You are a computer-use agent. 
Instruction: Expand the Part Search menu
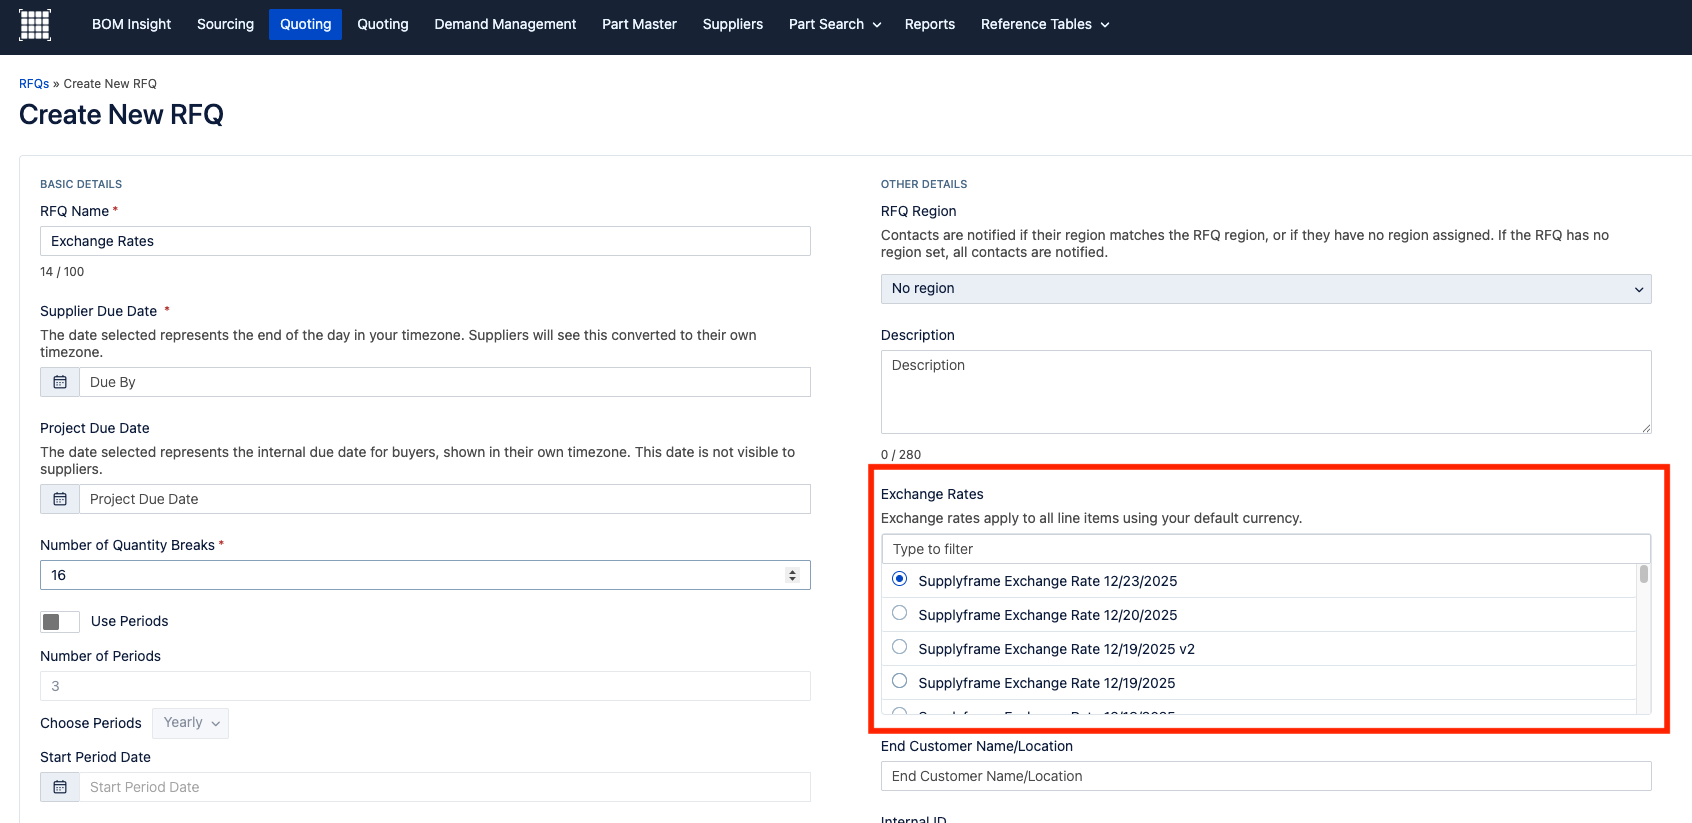[x=834, y=24]
